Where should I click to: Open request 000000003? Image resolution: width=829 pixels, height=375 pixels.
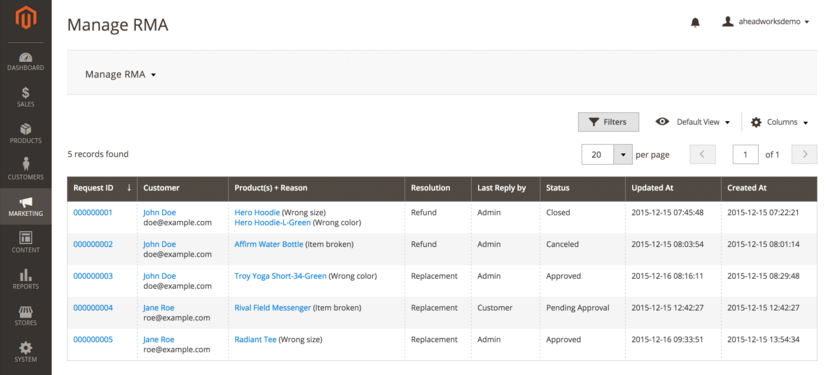tap(93, 276)
